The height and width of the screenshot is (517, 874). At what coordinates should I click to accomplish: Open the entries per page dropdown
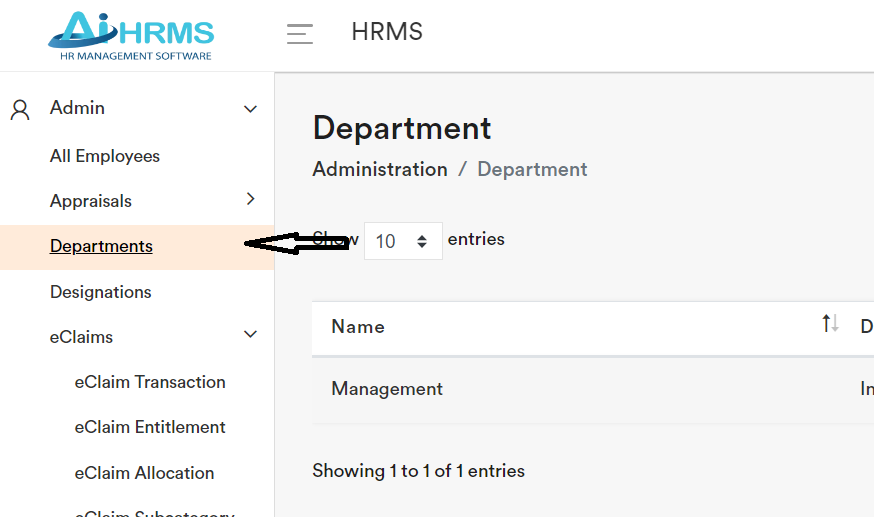pyautogui.click(x=402, y=241)
